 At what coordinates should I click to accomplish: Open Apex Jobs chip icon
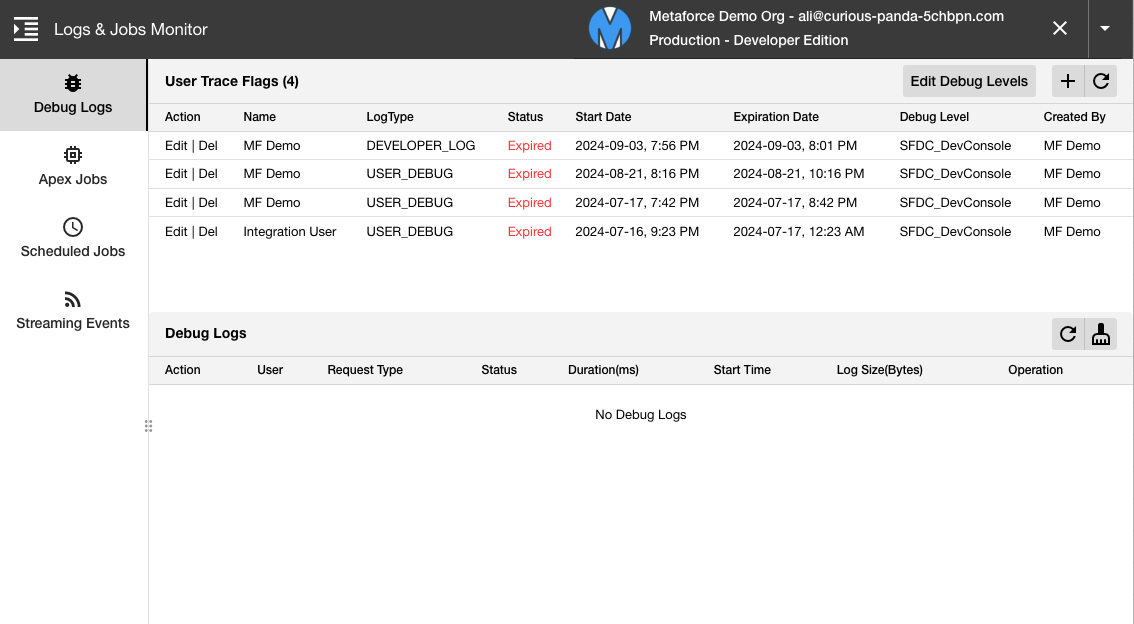click(x=73, y=155)
